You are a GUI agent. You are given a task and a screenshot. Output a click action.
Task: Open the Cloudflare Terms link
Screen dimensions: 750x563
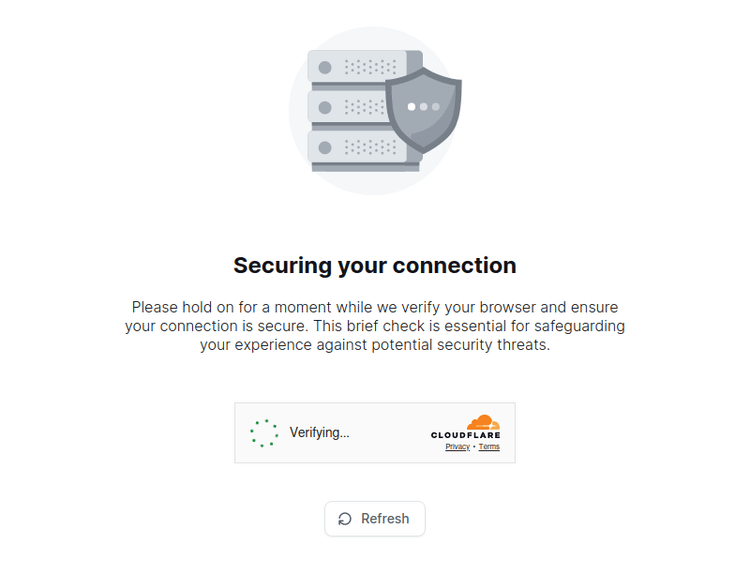pos(489,447)
